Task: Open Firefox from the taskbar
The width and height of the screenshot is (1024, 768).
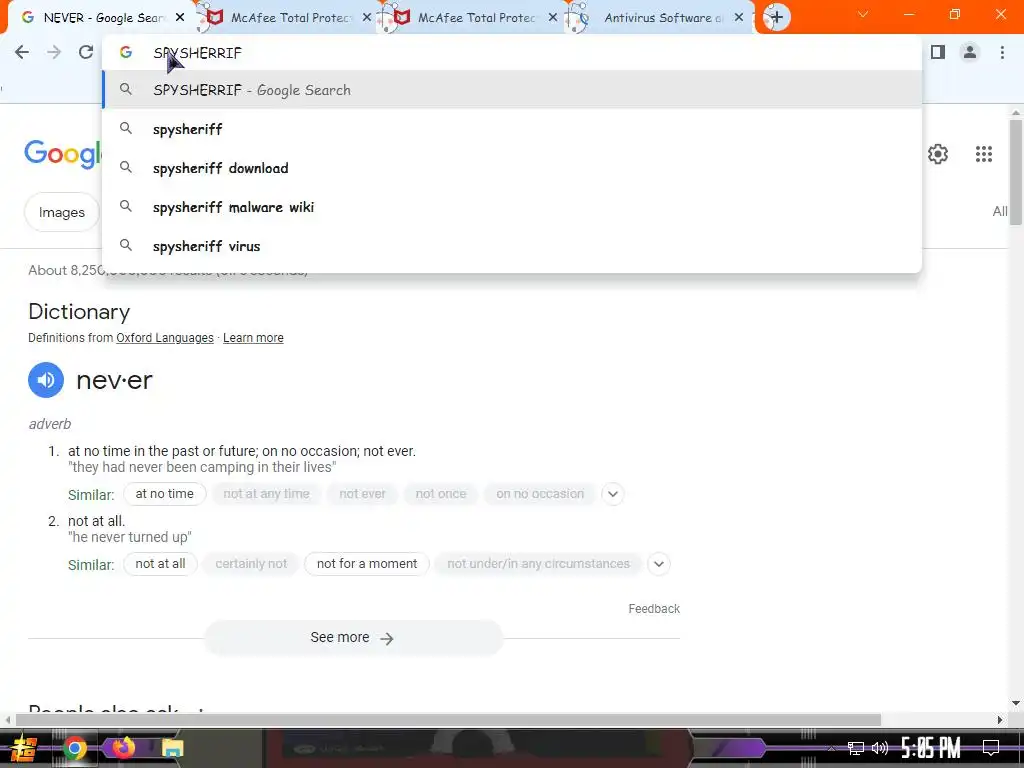Action: pos(123,747)
